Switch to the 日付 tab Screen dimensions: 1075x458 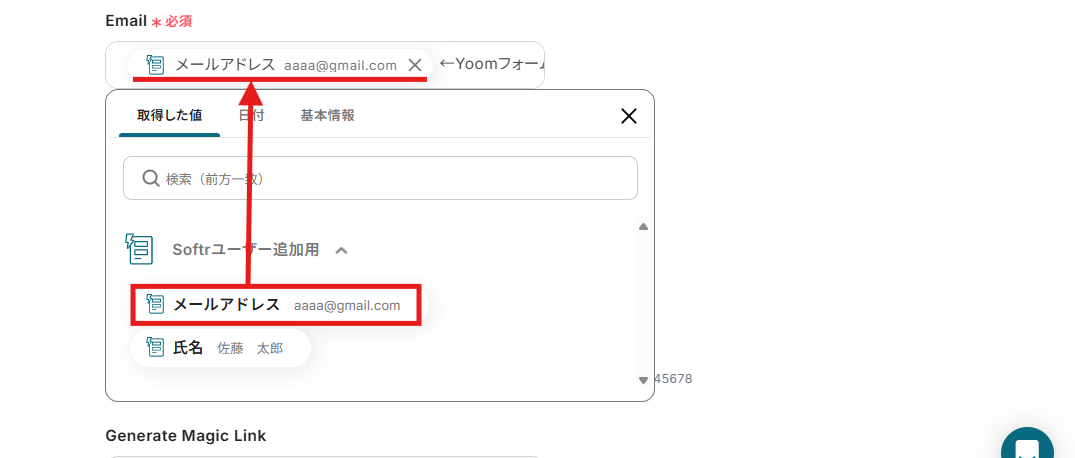point(252,115)
